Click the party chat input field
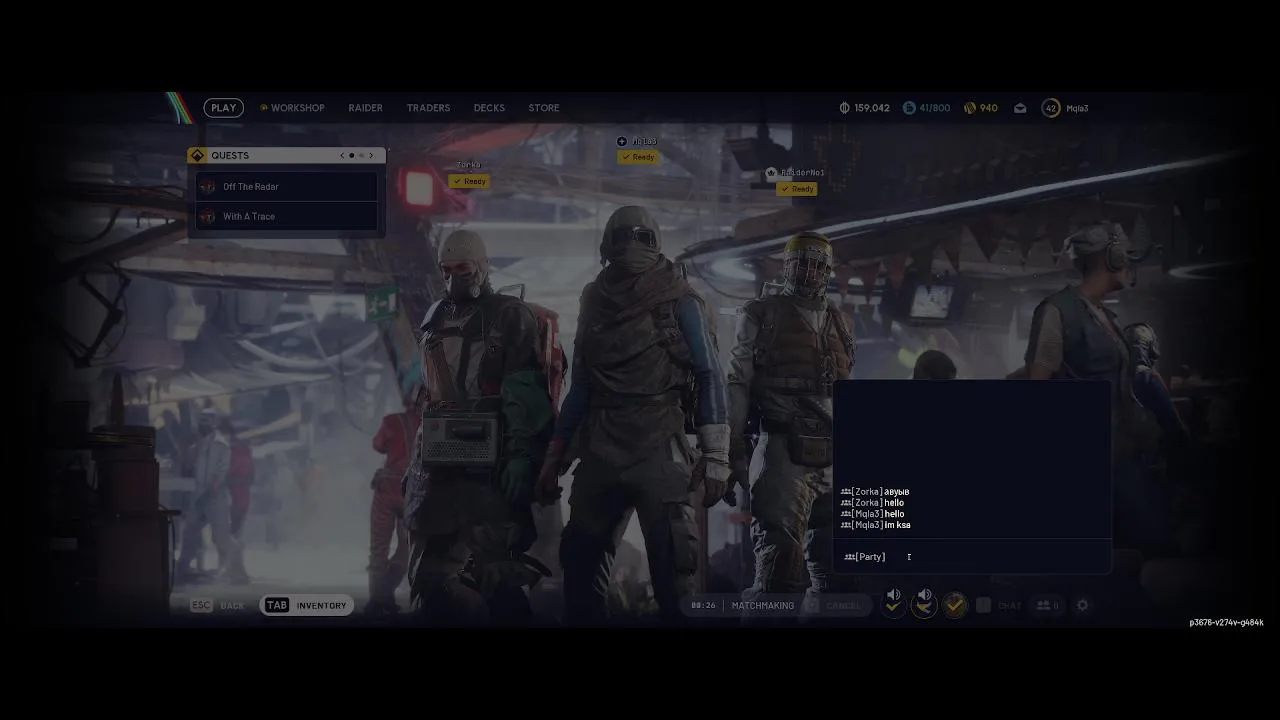Viewport: 1280px width, 720px height. click(x=972, y=557)
